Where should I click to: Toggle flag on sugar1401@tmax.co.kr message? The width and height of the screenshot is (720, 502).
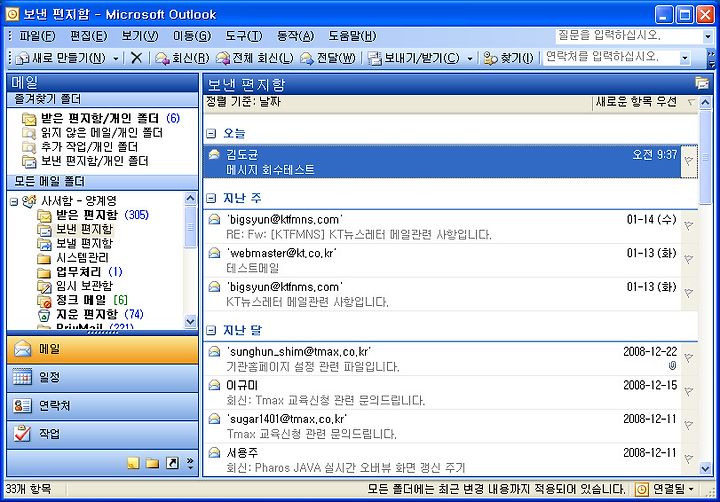pos(689,425)
